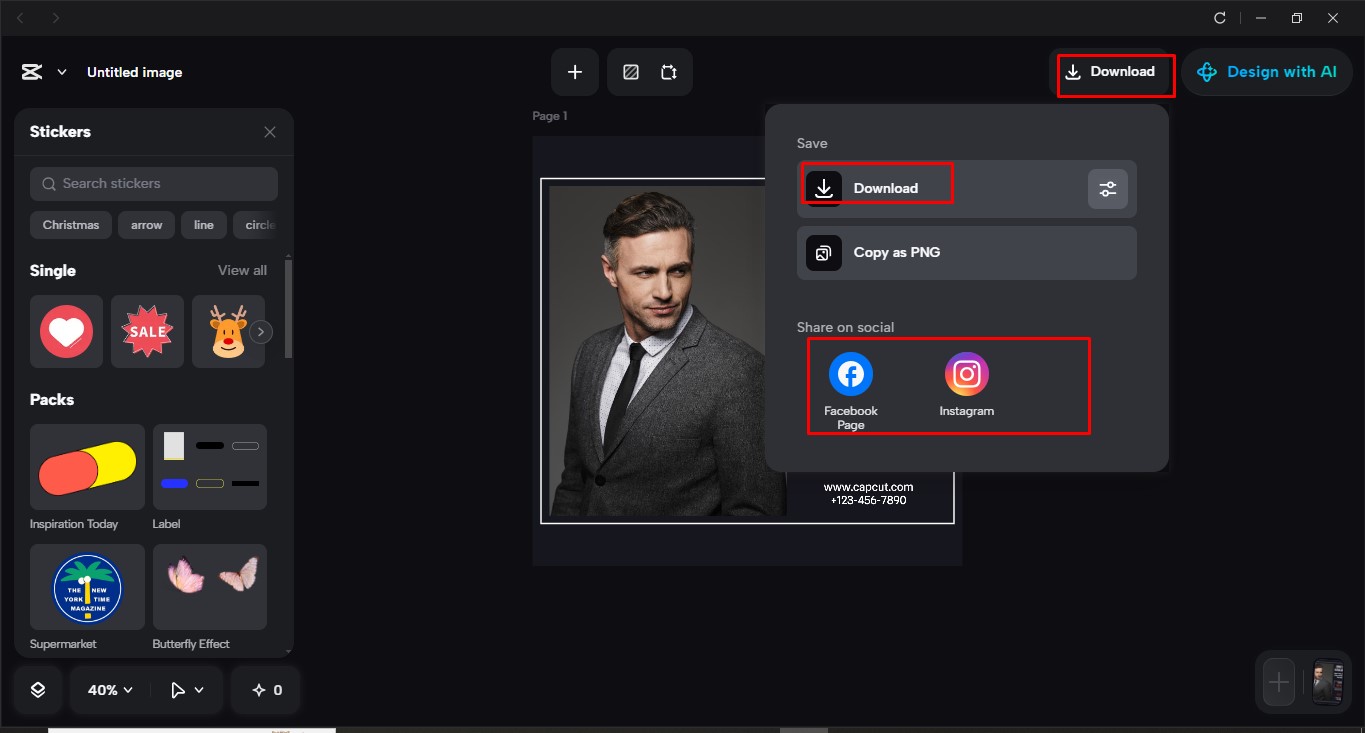Screen dimensions: 1365x733
Task: Switch to the Stickers panel header
Action: click(x=59, y=131)
